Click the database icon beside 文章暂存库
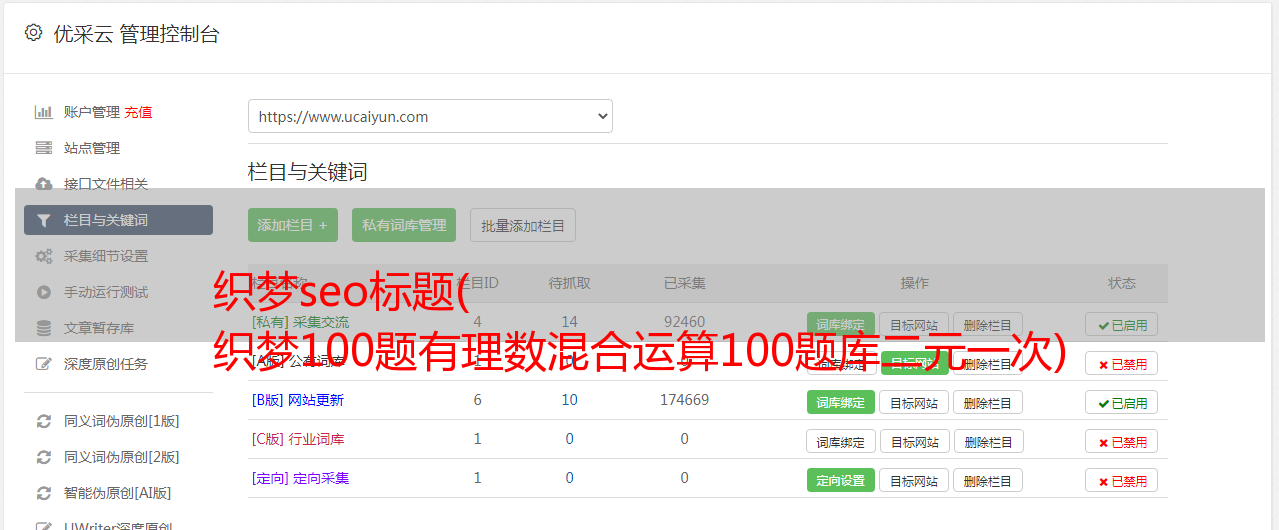The width and height of the screenshot is (1279, 530). (x=43, y=328)
